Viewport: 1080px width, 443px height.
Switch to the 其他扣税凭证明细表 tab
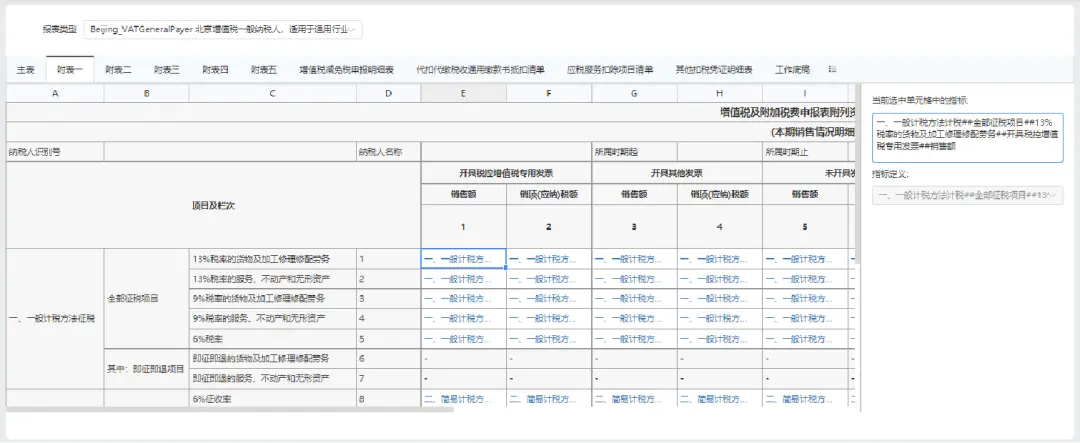click(x=714, y=70)
